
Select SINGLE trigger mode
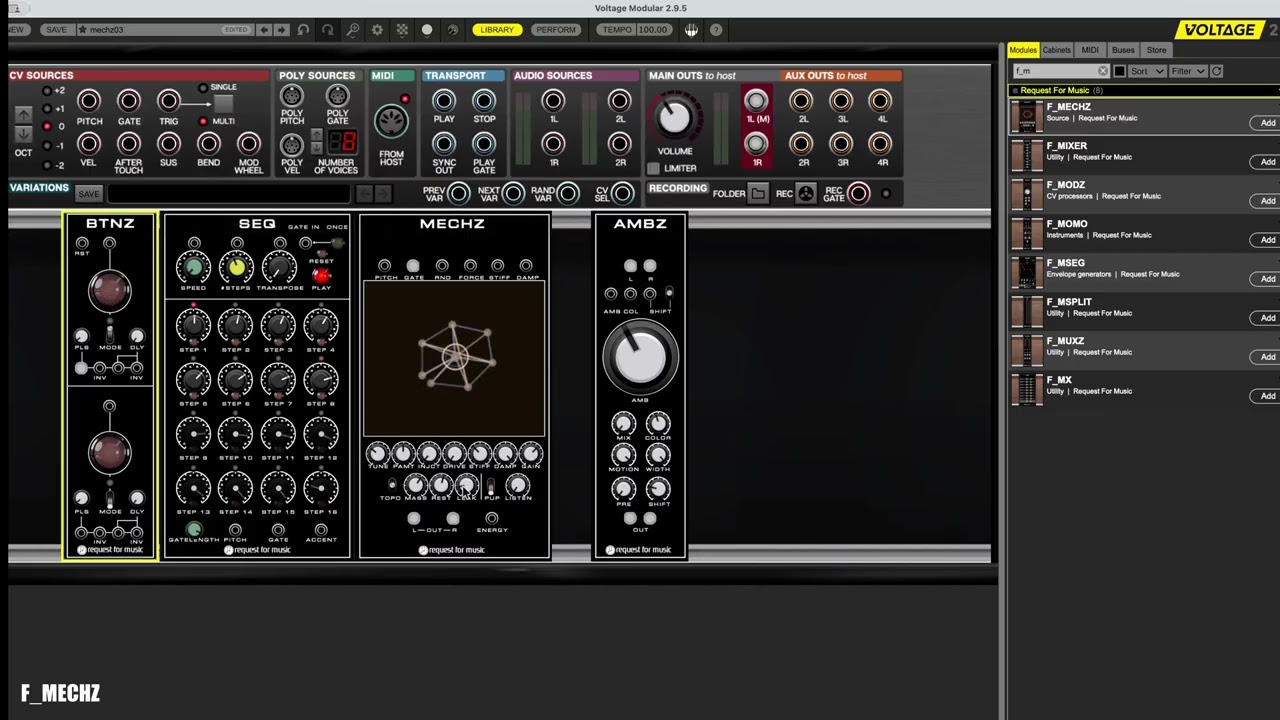click(x=203, y=88)
